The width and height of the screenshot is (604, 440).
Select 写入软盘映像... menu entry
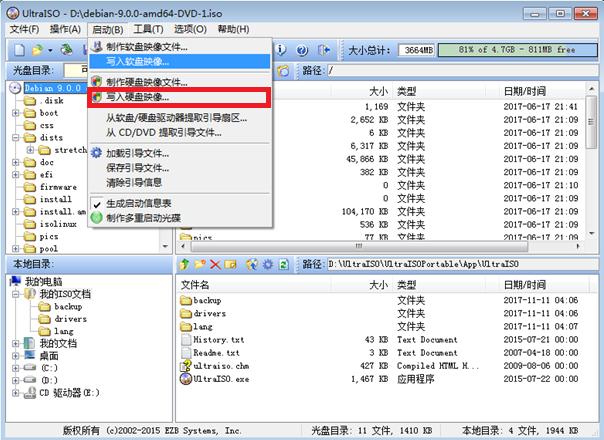pyautogui.click(x=180, y=61)
